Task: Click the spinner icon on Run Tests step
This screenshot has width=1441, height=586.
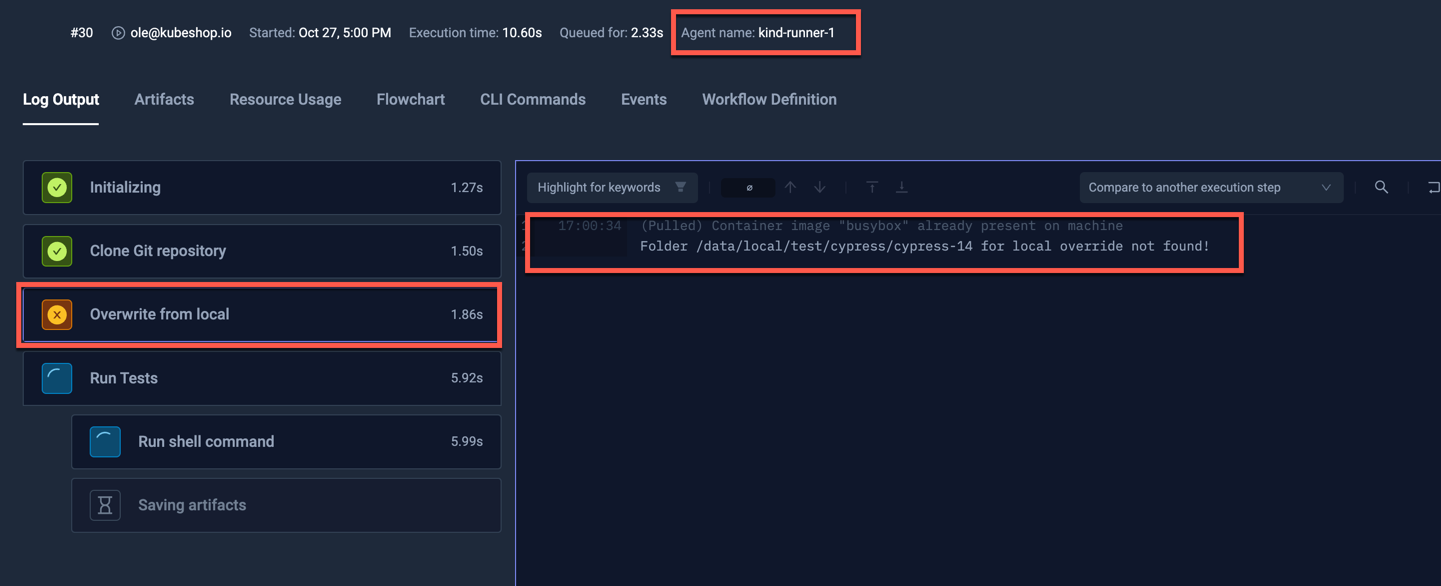Action: coord(57,377)
